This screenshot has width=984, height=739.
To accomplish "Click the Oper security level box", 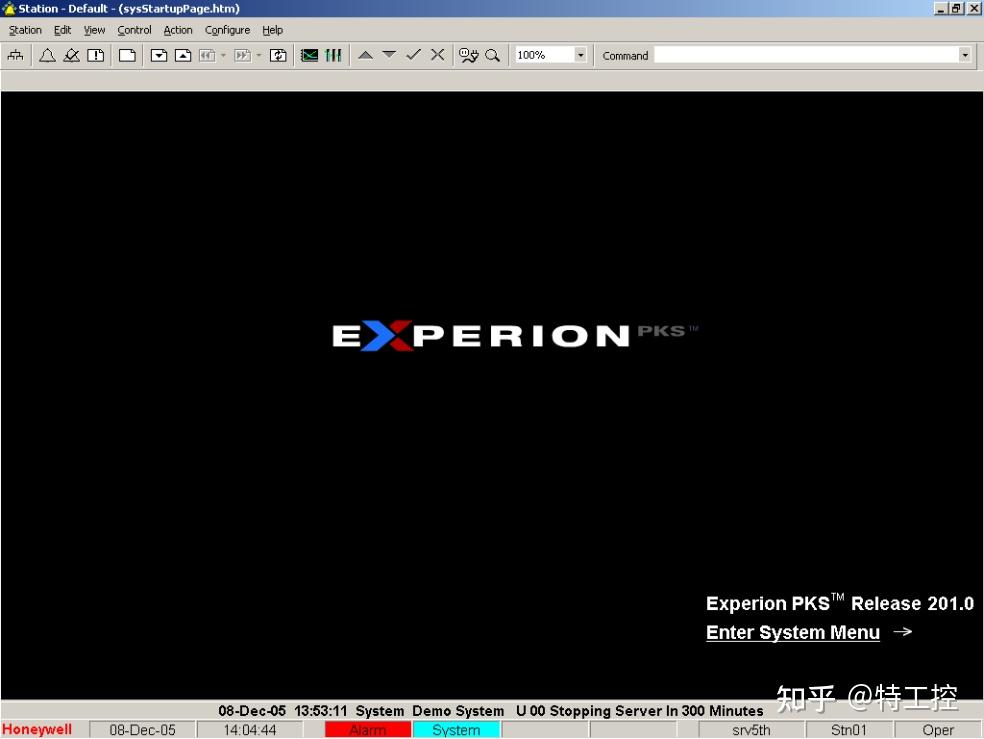I will tap(938, 730).
